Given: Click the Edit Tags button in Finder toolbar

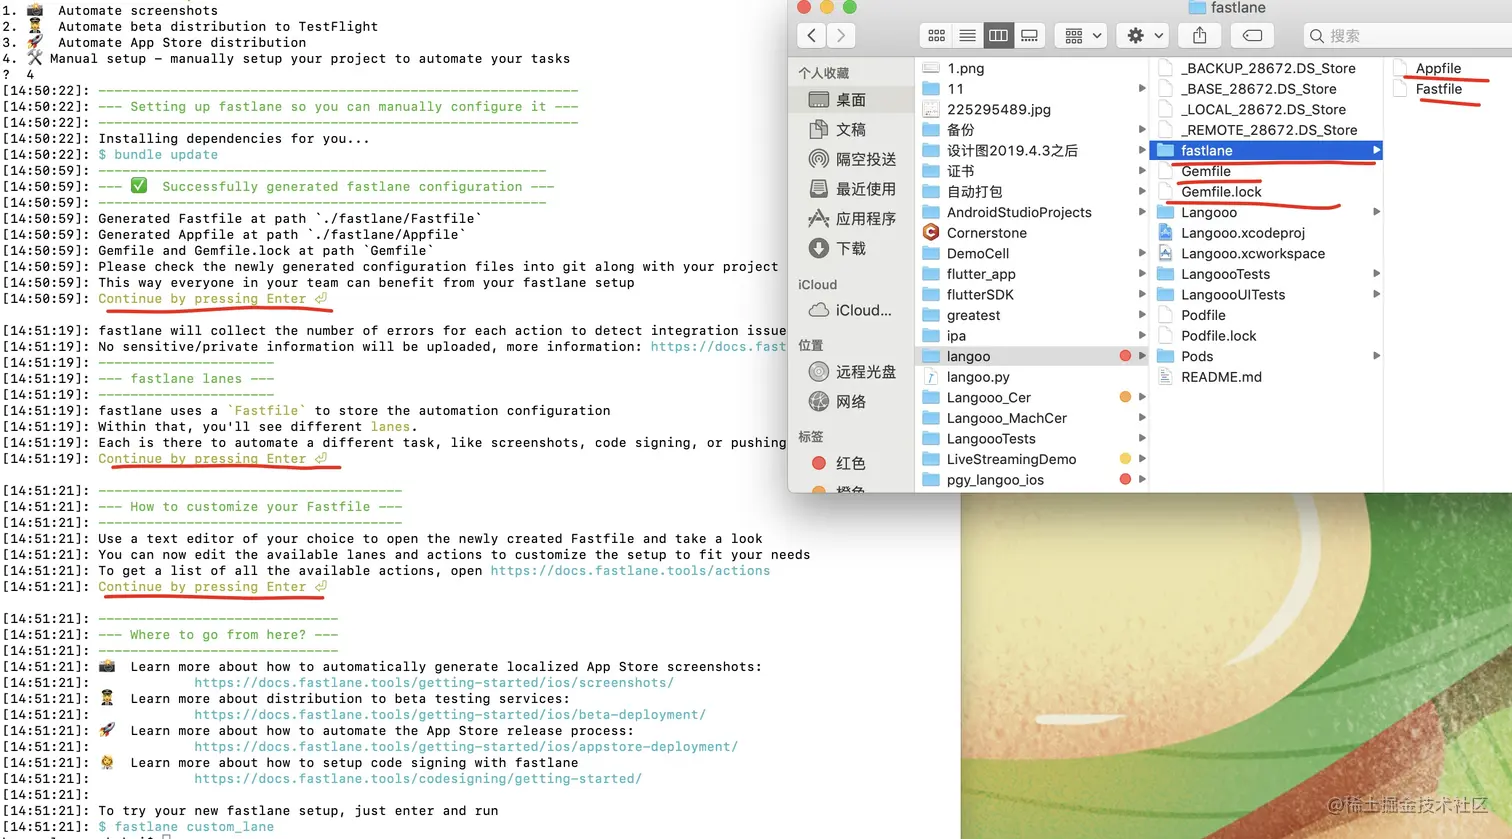Looking at the screenshot, I should [x=1252, y=36].
